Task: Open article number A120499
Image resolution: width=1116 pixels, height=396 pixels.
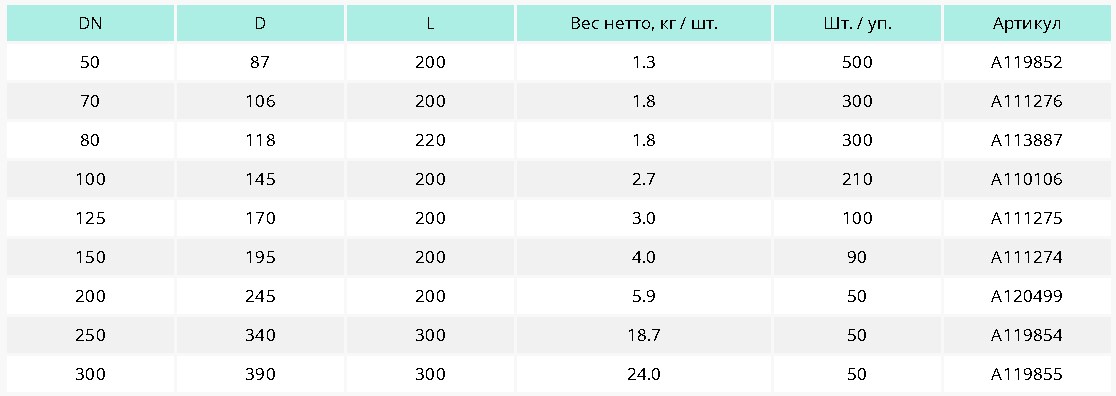Action: 1027,296
